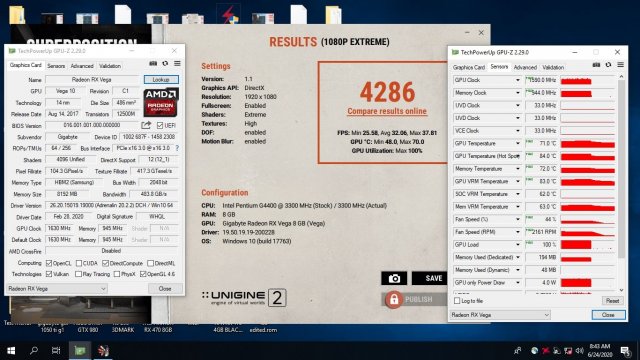Expand the Memory Clock sensor dropdown

point(518,93)
